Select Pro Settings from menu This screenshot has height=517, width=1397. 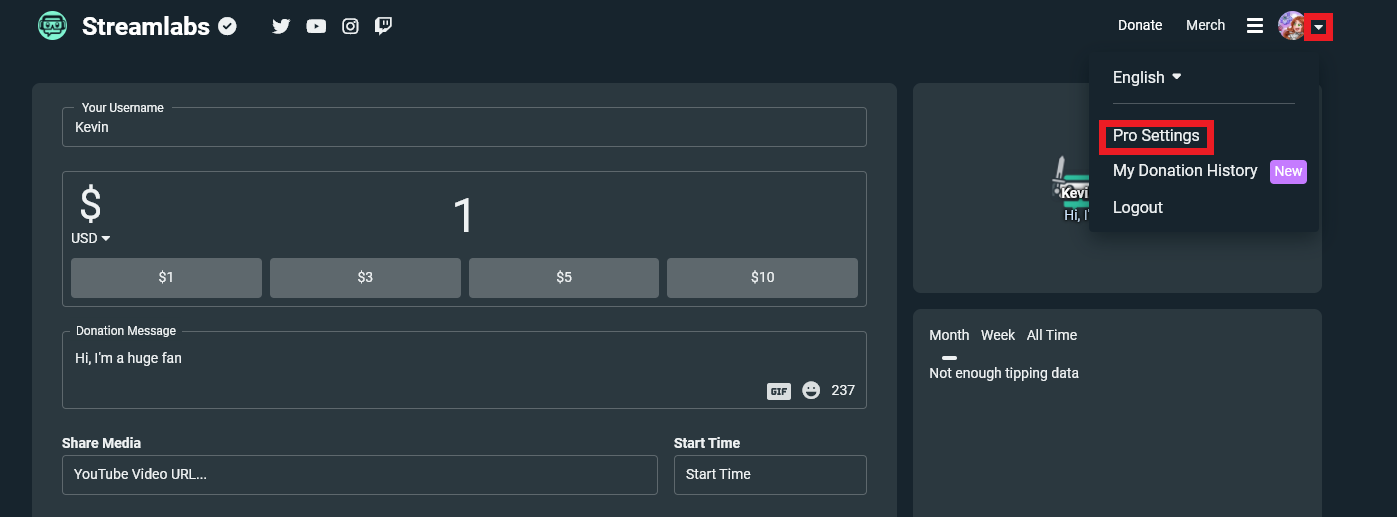(x=1156, y=136)
